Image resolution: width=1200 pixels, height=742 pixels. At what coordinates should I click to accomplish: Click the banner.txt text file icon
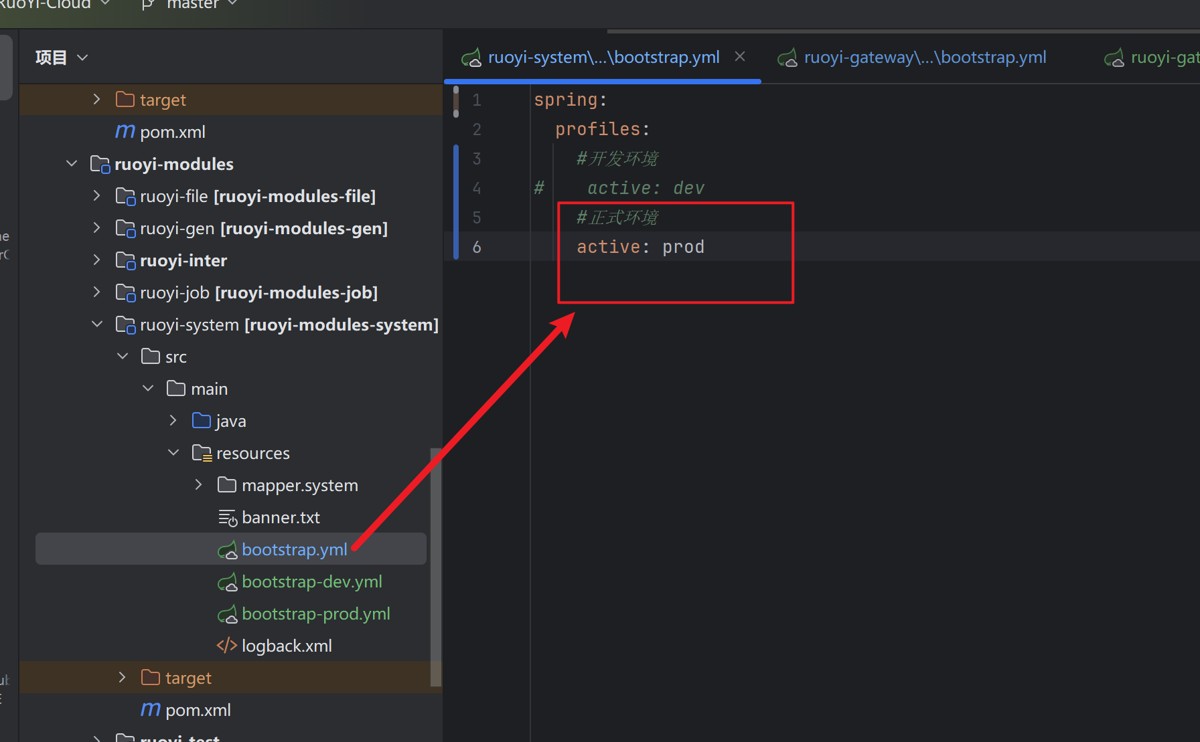(227, 518)
